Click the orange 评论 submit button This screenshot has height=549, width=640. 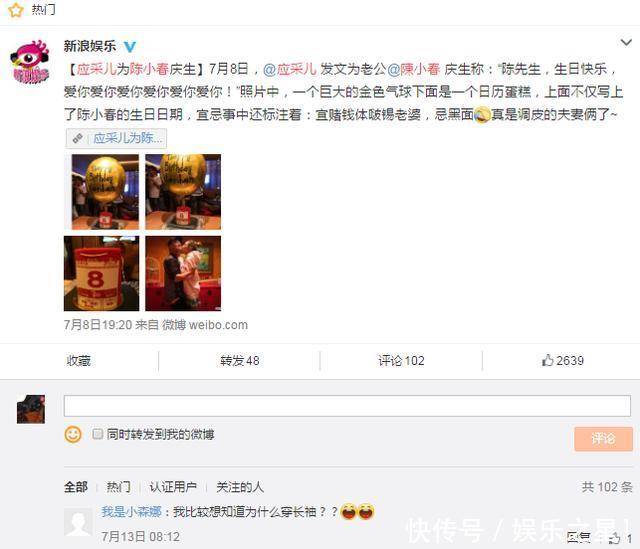point(603,439)
